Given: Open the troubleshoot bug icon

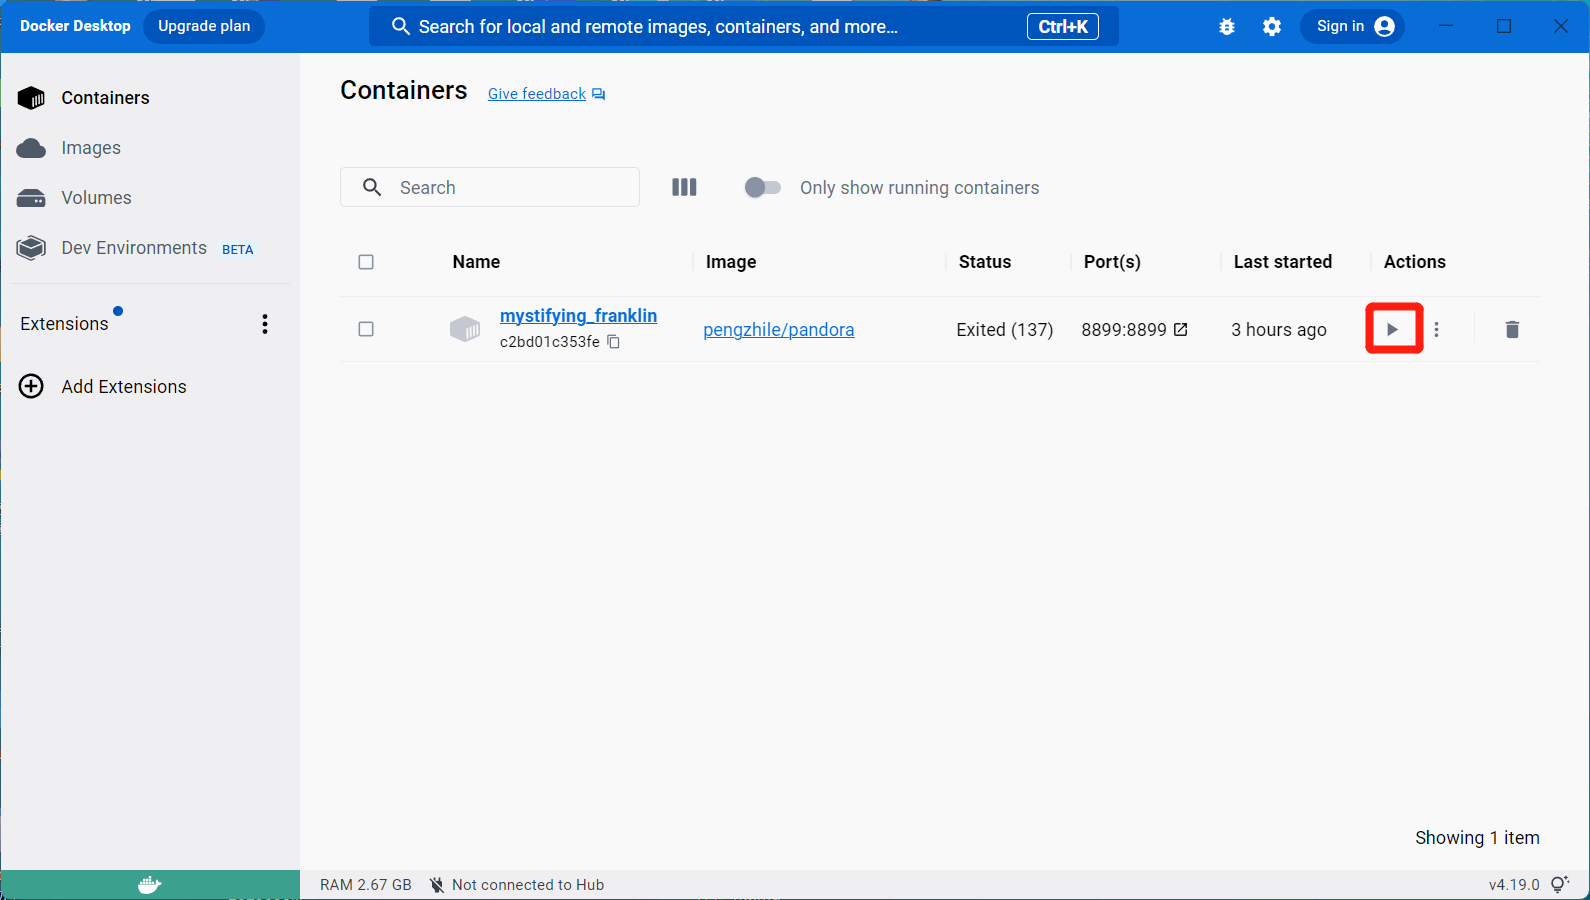Looking at the screenshot, I should 1227,27.
